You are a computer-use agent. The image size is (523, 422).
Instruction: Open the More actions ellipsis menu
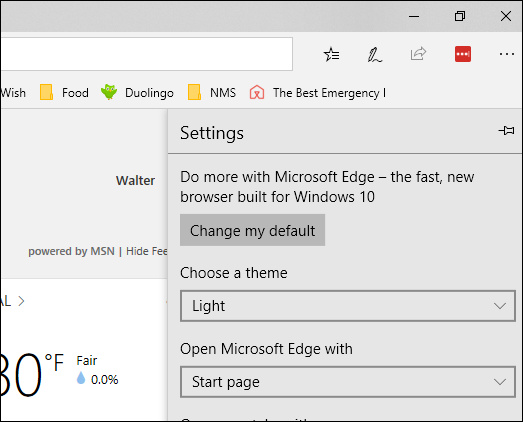[507, 54]
